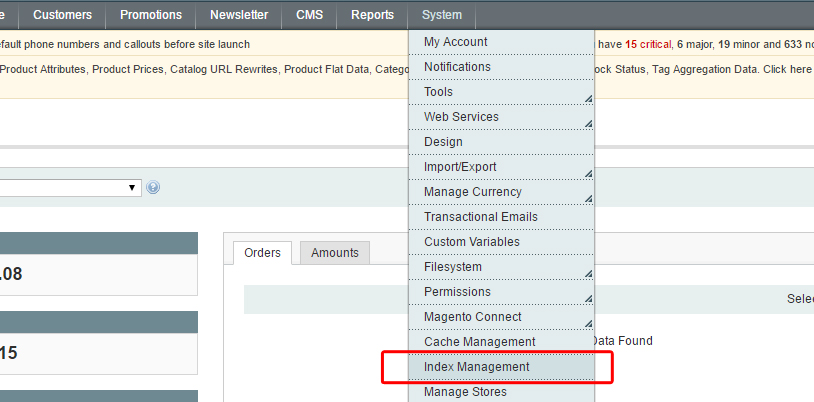The height and width of the screenshot is (402, 814).
Task: Switch to the Amounts tab
Action: [x=335, y=253]
